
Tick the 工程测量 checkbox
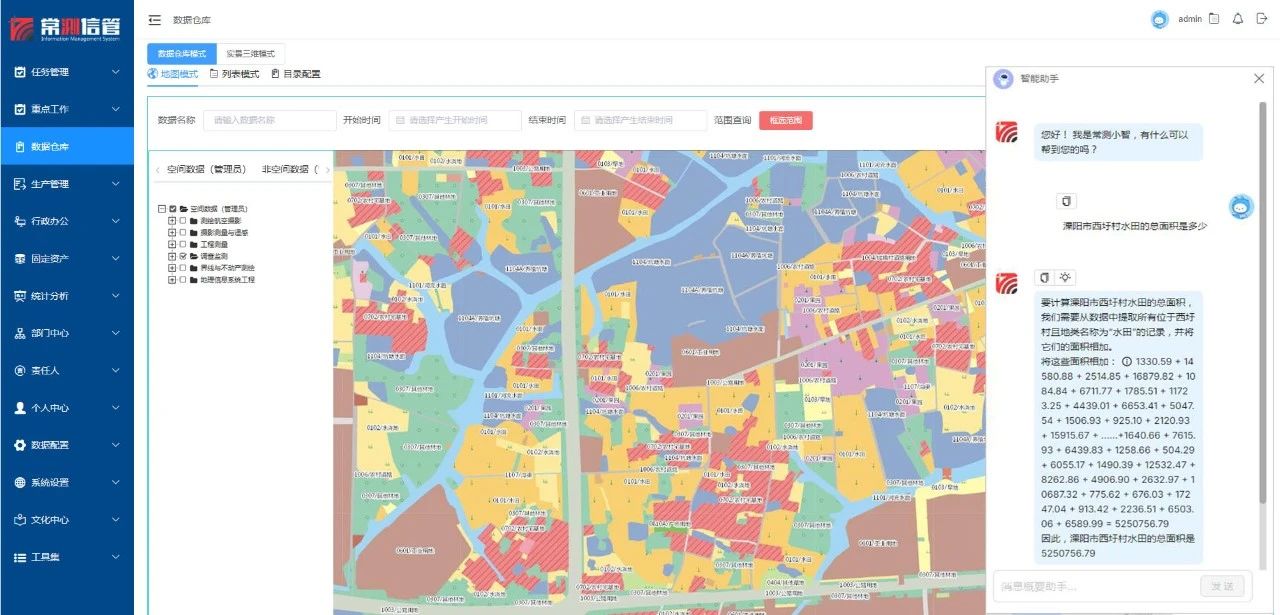tap(183, 244)
